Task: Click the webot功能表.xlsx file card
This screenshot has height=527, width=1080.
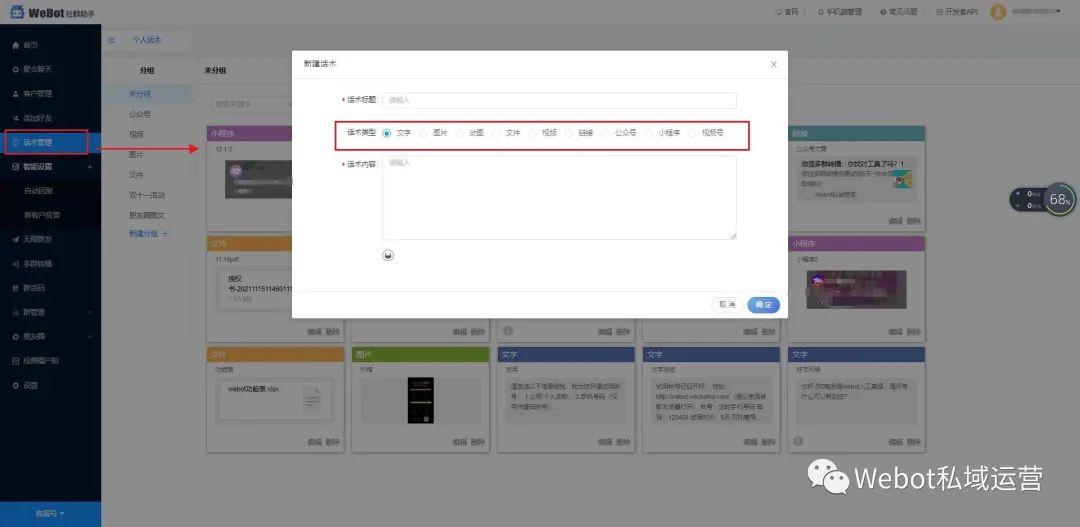Action: point(275,400)
